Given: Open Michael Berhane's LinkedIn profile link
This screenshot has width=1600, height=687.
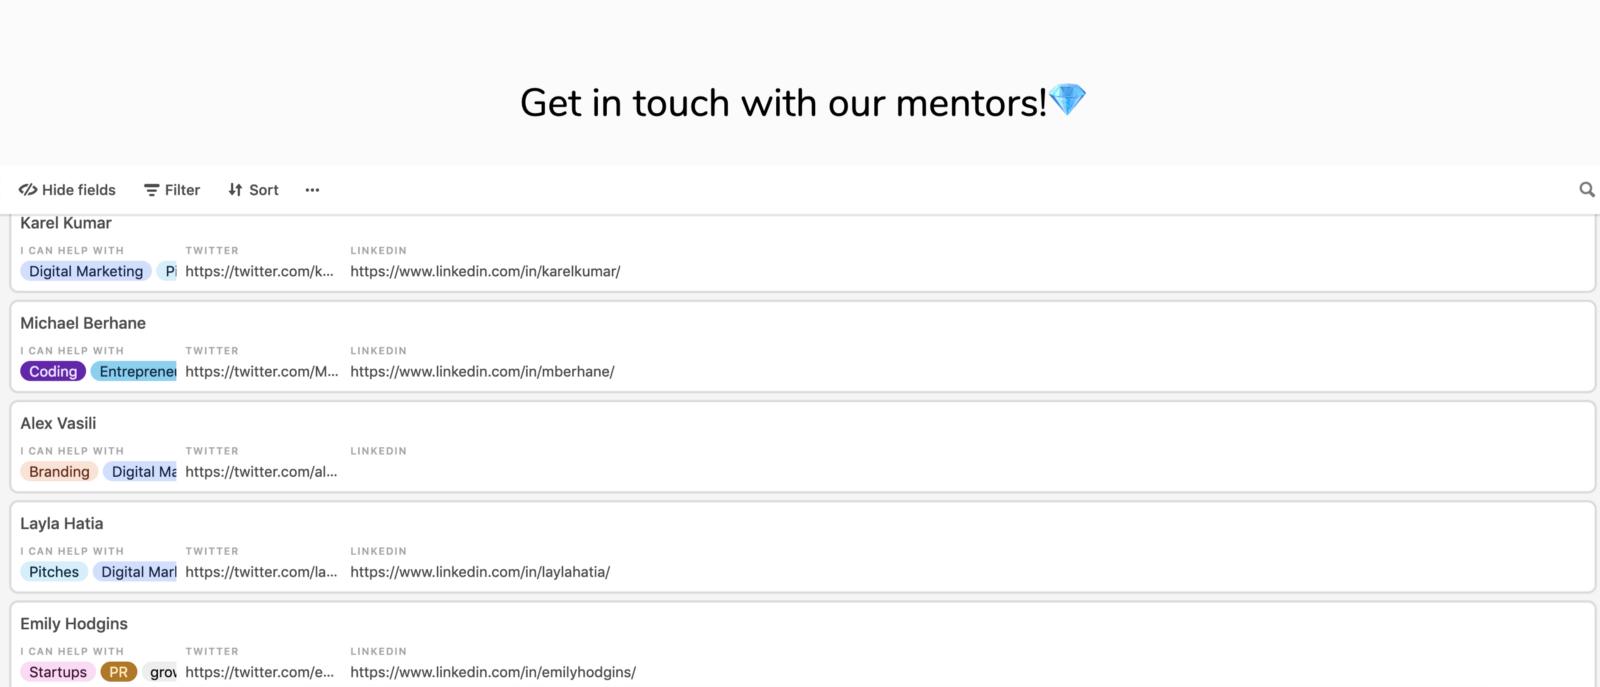Looking at the screenshot, I should (482, 372).
